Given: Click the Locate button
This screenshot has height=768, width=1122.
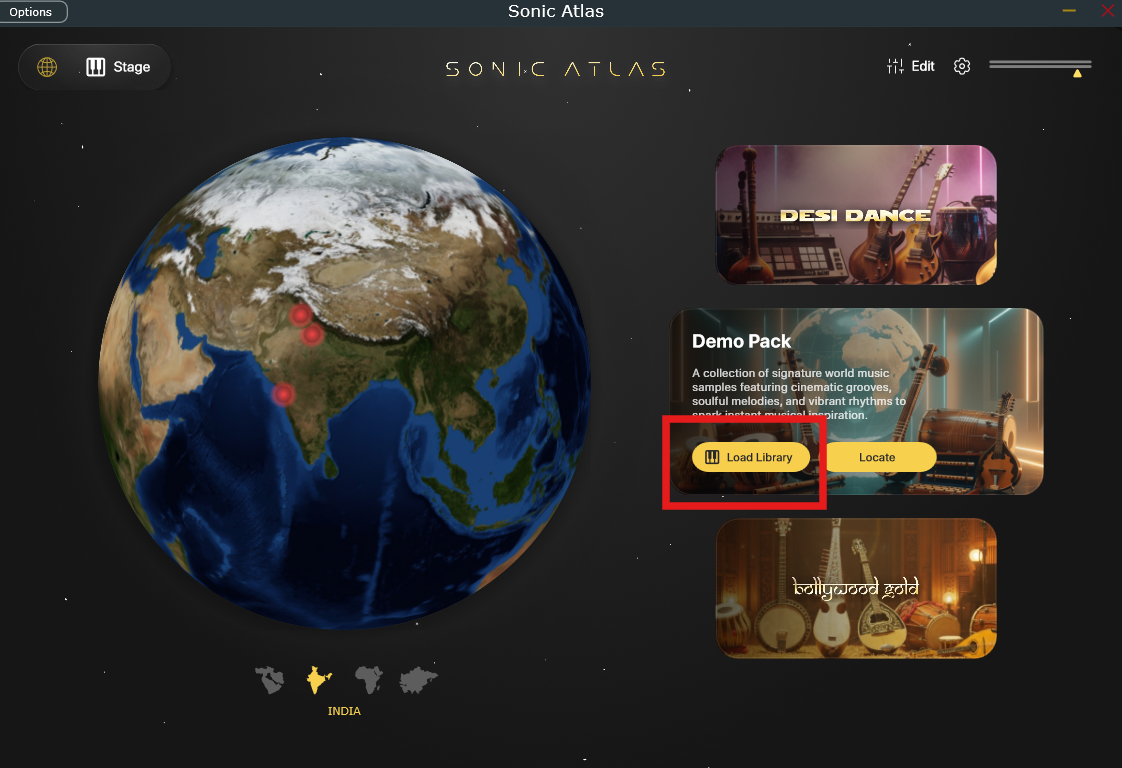Looking at the screenshot, I should (877, 457).
